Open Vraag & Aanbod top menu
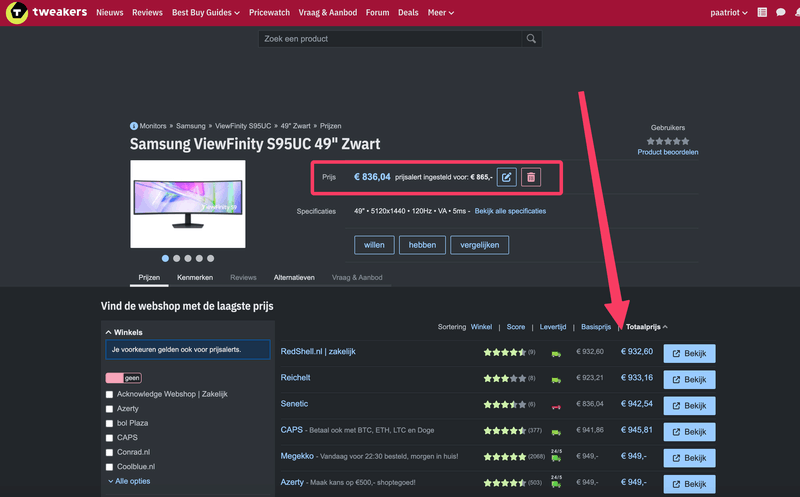The height and width of the screenshot is (497, 800). point(328,12)
